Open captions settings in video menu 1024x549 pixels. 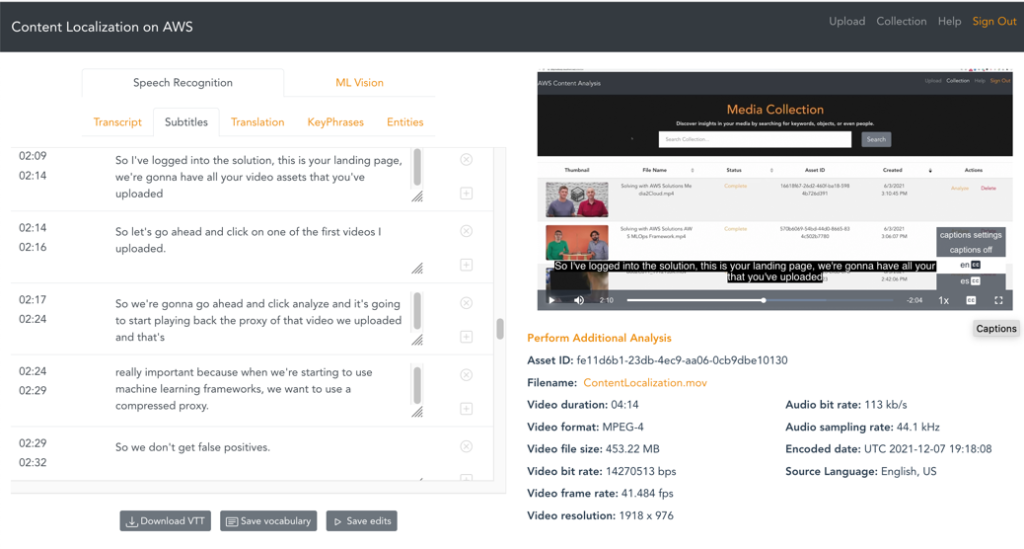(x=970, y=235)
